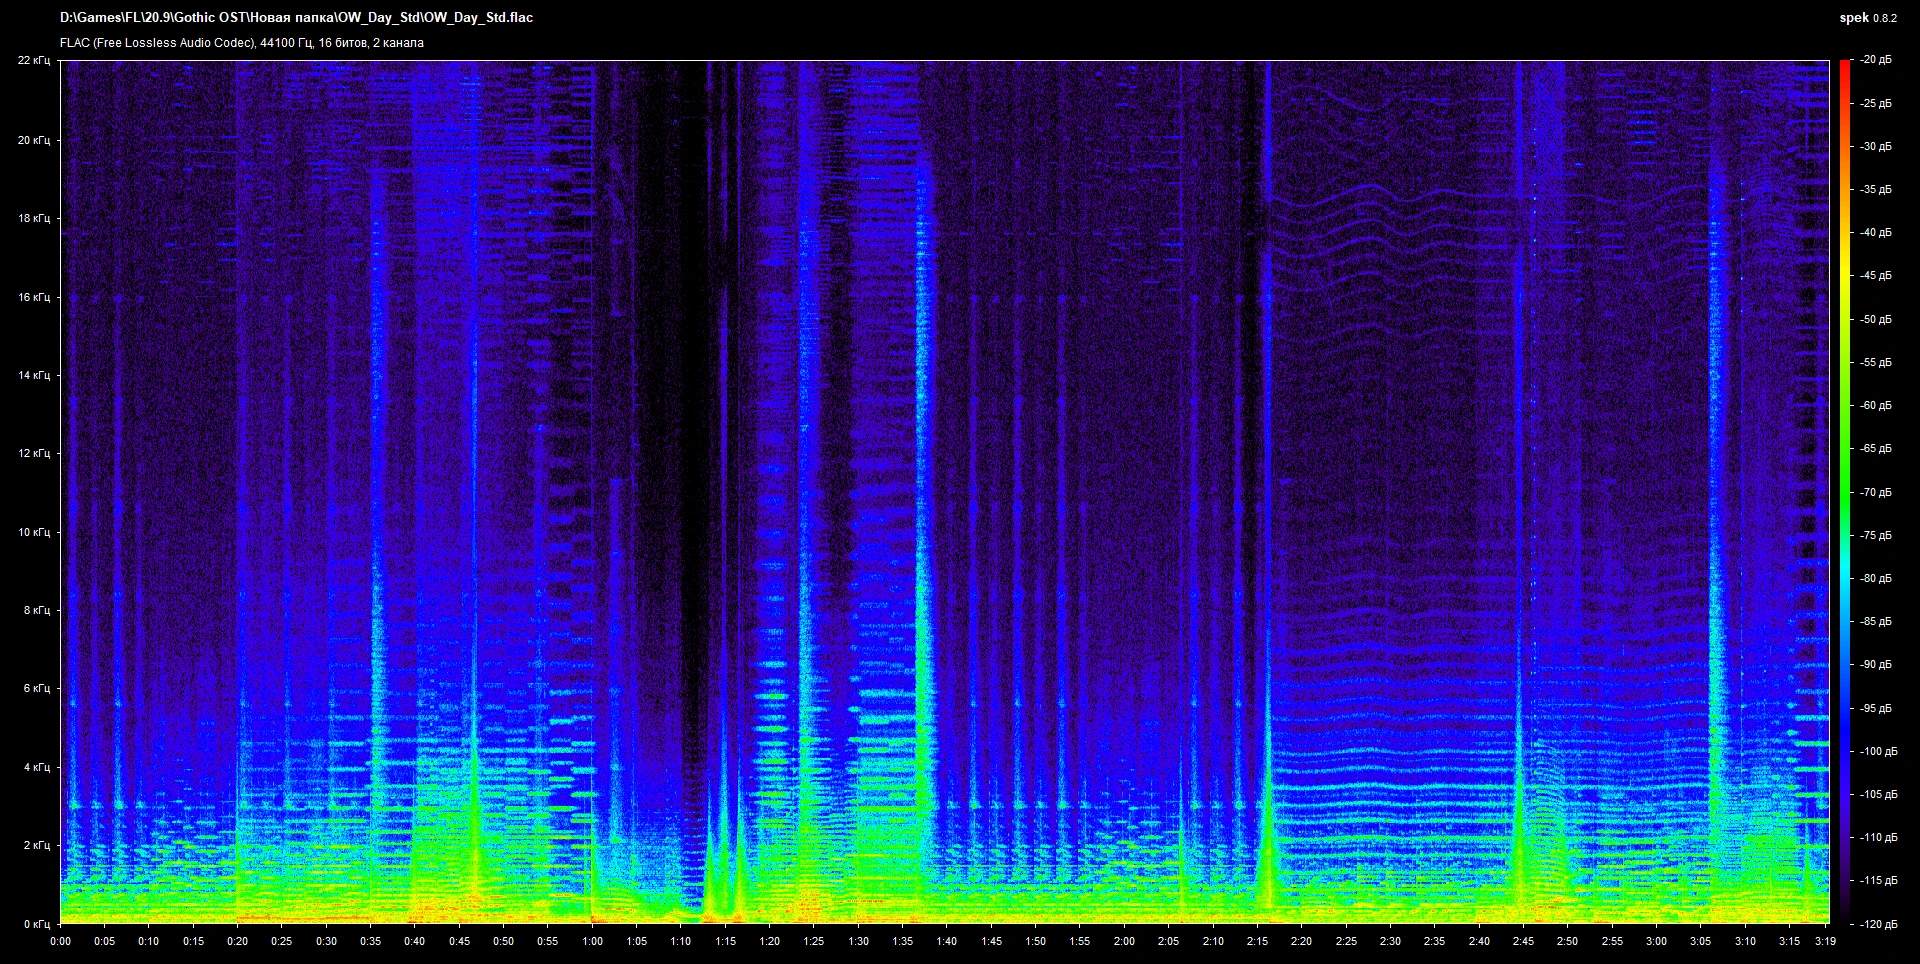Click the 8 кГц label on the frequency axis
Image resolution: width=1920 pixels, height=964 pixels.
point(35,609)
